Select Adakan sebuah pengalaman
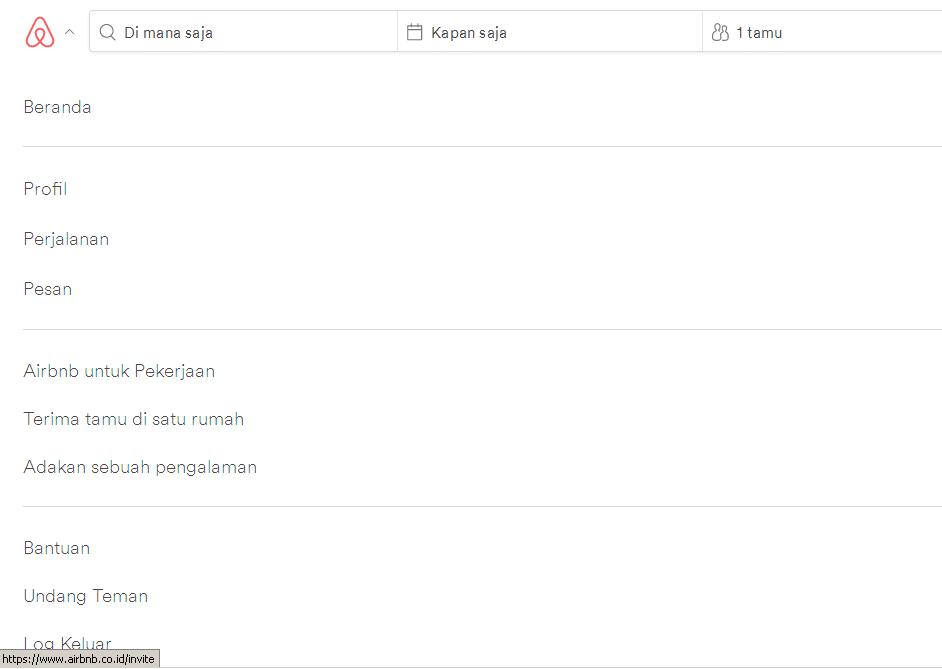 pos(140,467)
